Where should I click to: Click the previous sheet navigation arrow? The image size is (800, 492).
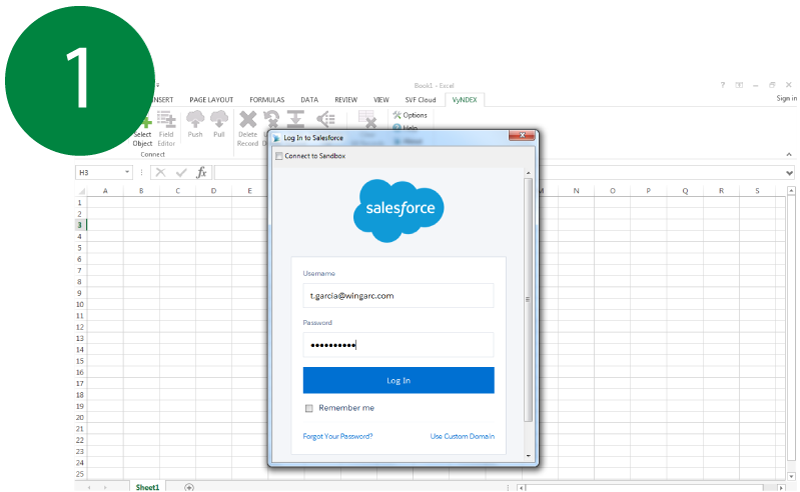tap(89, 488)
